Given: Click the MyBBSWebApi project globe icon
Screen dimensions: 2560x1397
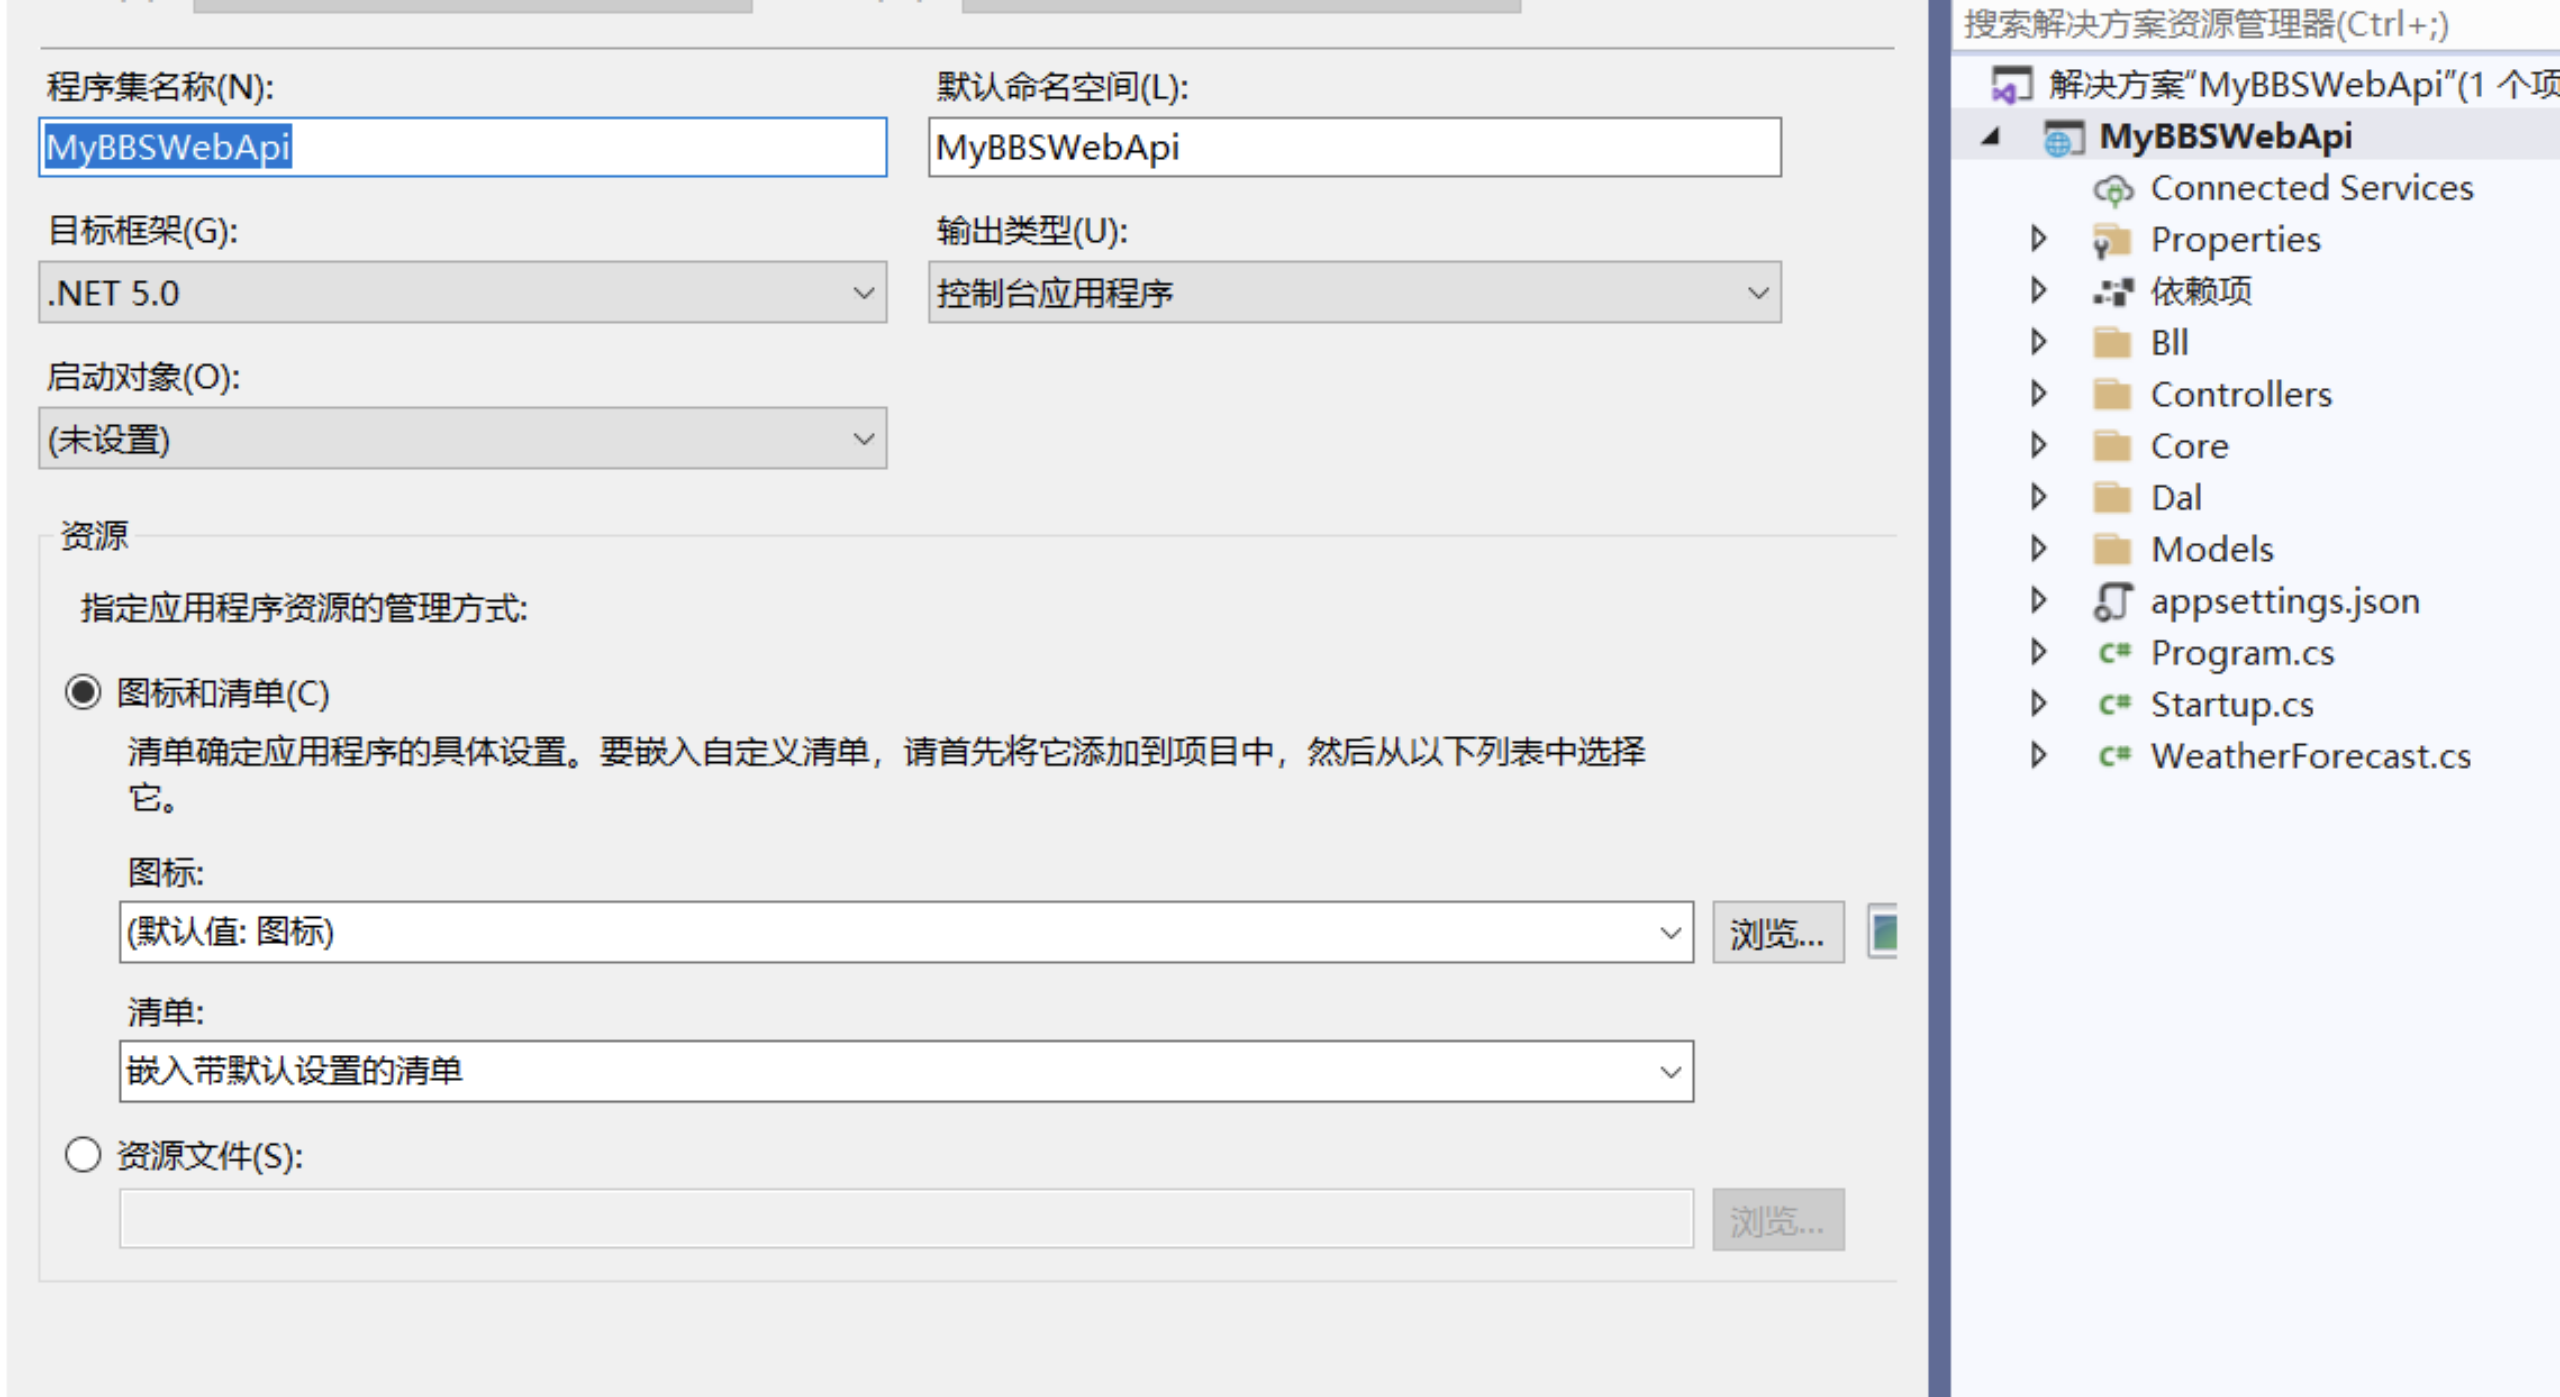Looking at the screenshot, I should point(2060,136).
